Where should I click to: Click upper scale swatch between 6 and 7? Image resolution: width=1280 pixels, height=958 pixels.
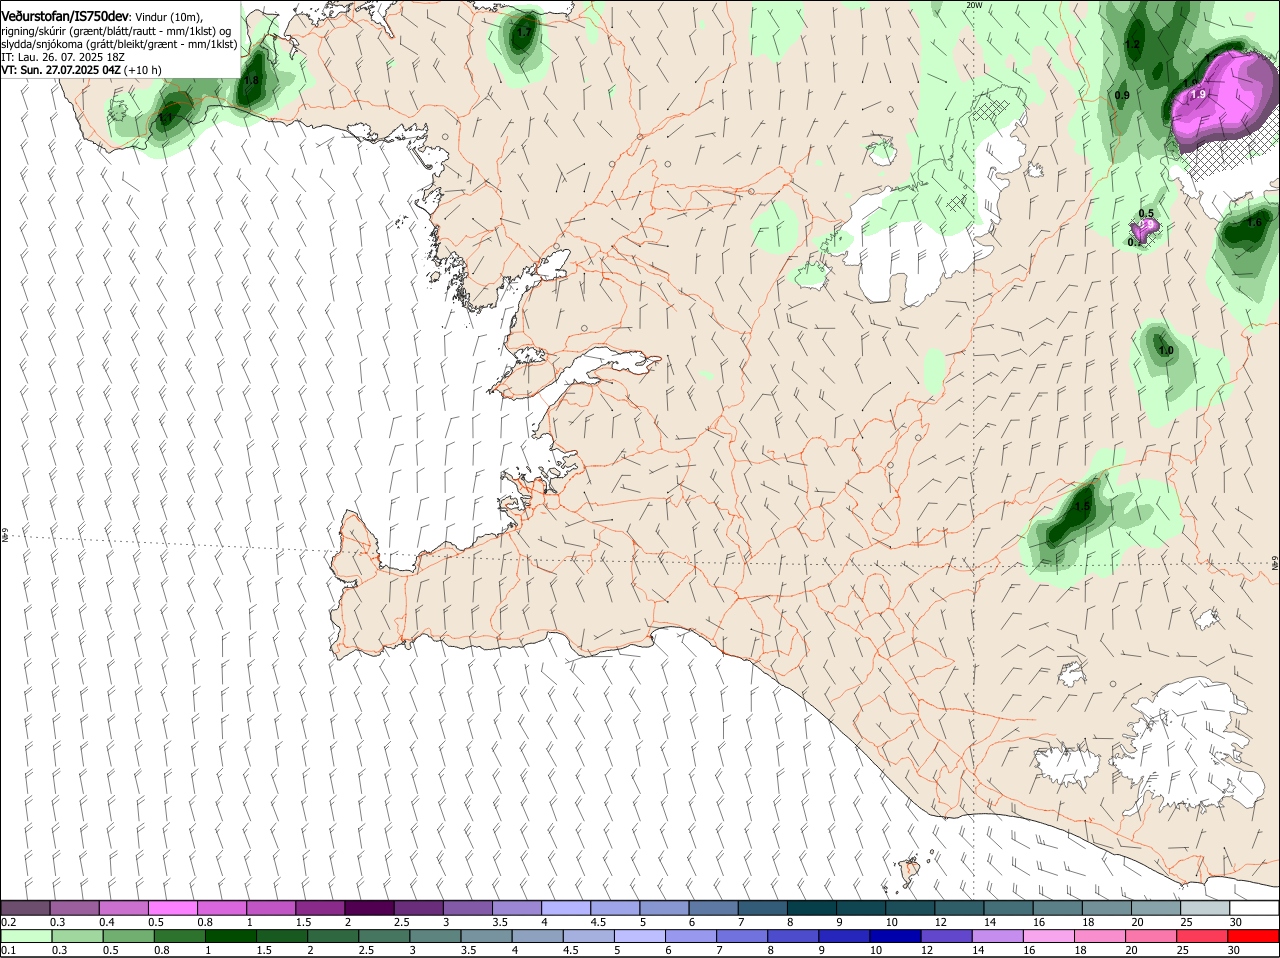[x=714, y=908]
